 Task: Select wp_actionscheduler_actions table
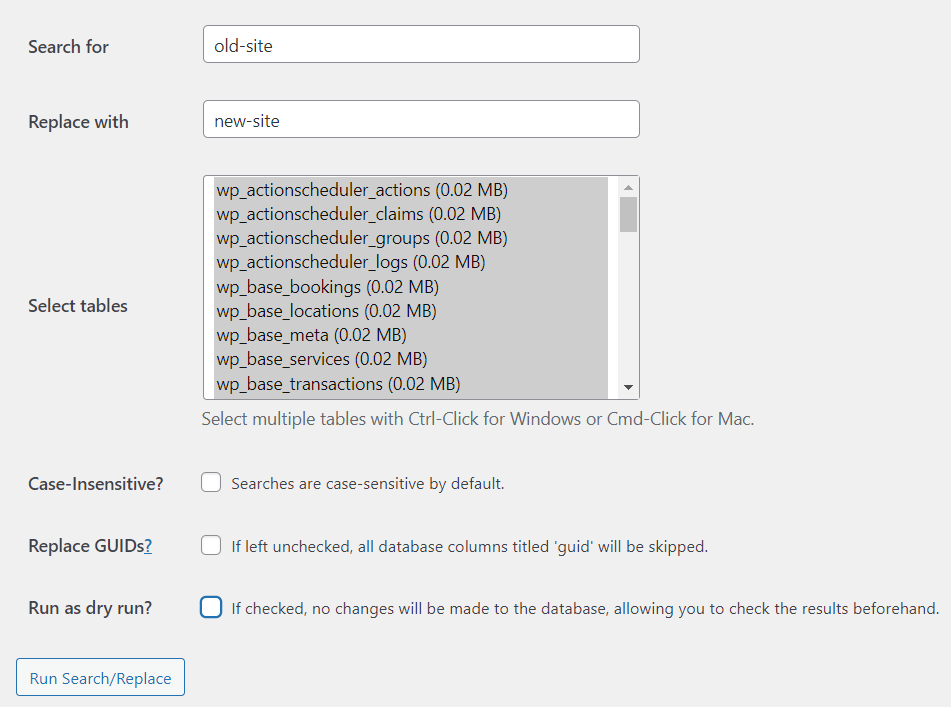point(411,190)
